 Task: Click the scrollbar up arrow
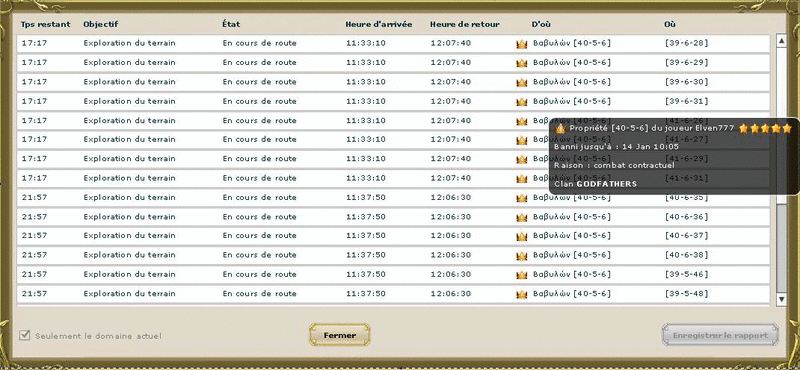click(x=781, y=41)
